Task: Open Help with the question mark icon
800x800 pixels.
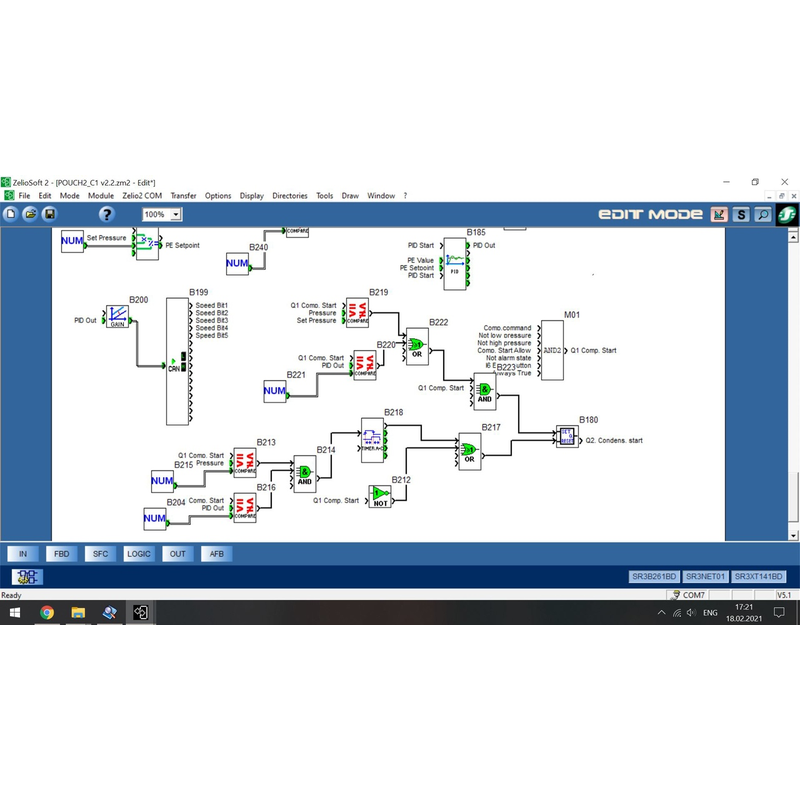Action: click(107, 214)
